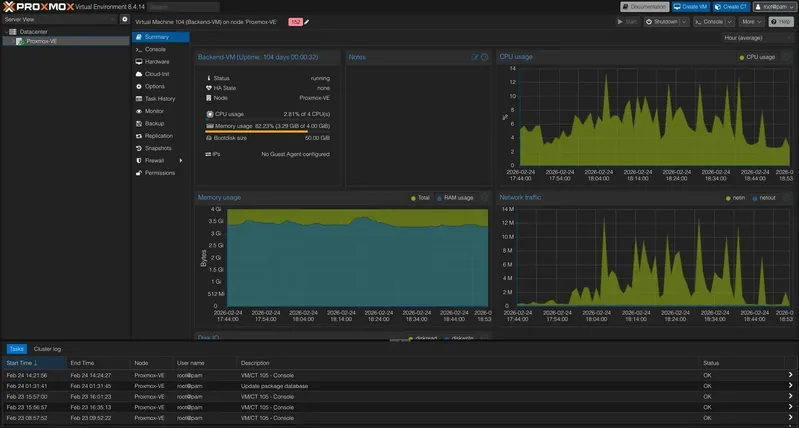Click the IPs network icon
Viewport: 799px width, 428px height.
(208, 154)
